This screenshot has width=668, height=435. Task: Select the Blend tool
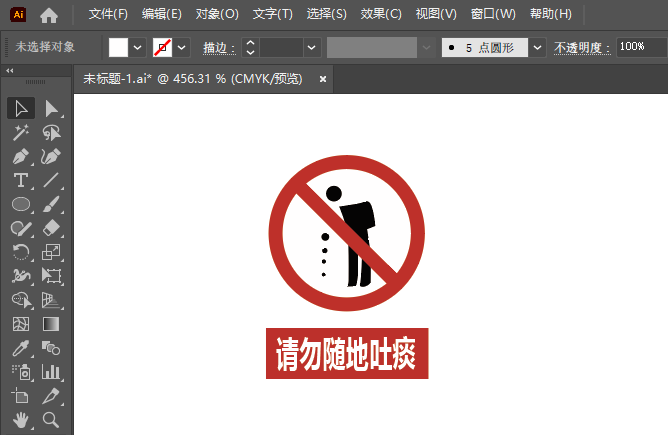(x=52, y=348)
